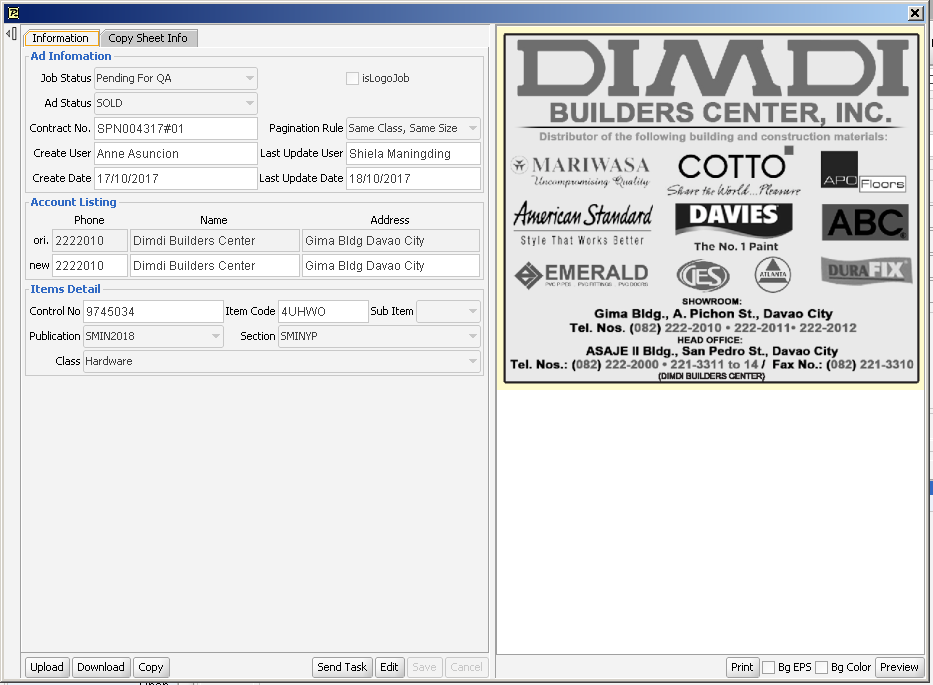Image resolution: width=933 pixels, height=685 pixels.
Task: Click the Send Task button
Action: pyautogui.click(x=342, y=667)
